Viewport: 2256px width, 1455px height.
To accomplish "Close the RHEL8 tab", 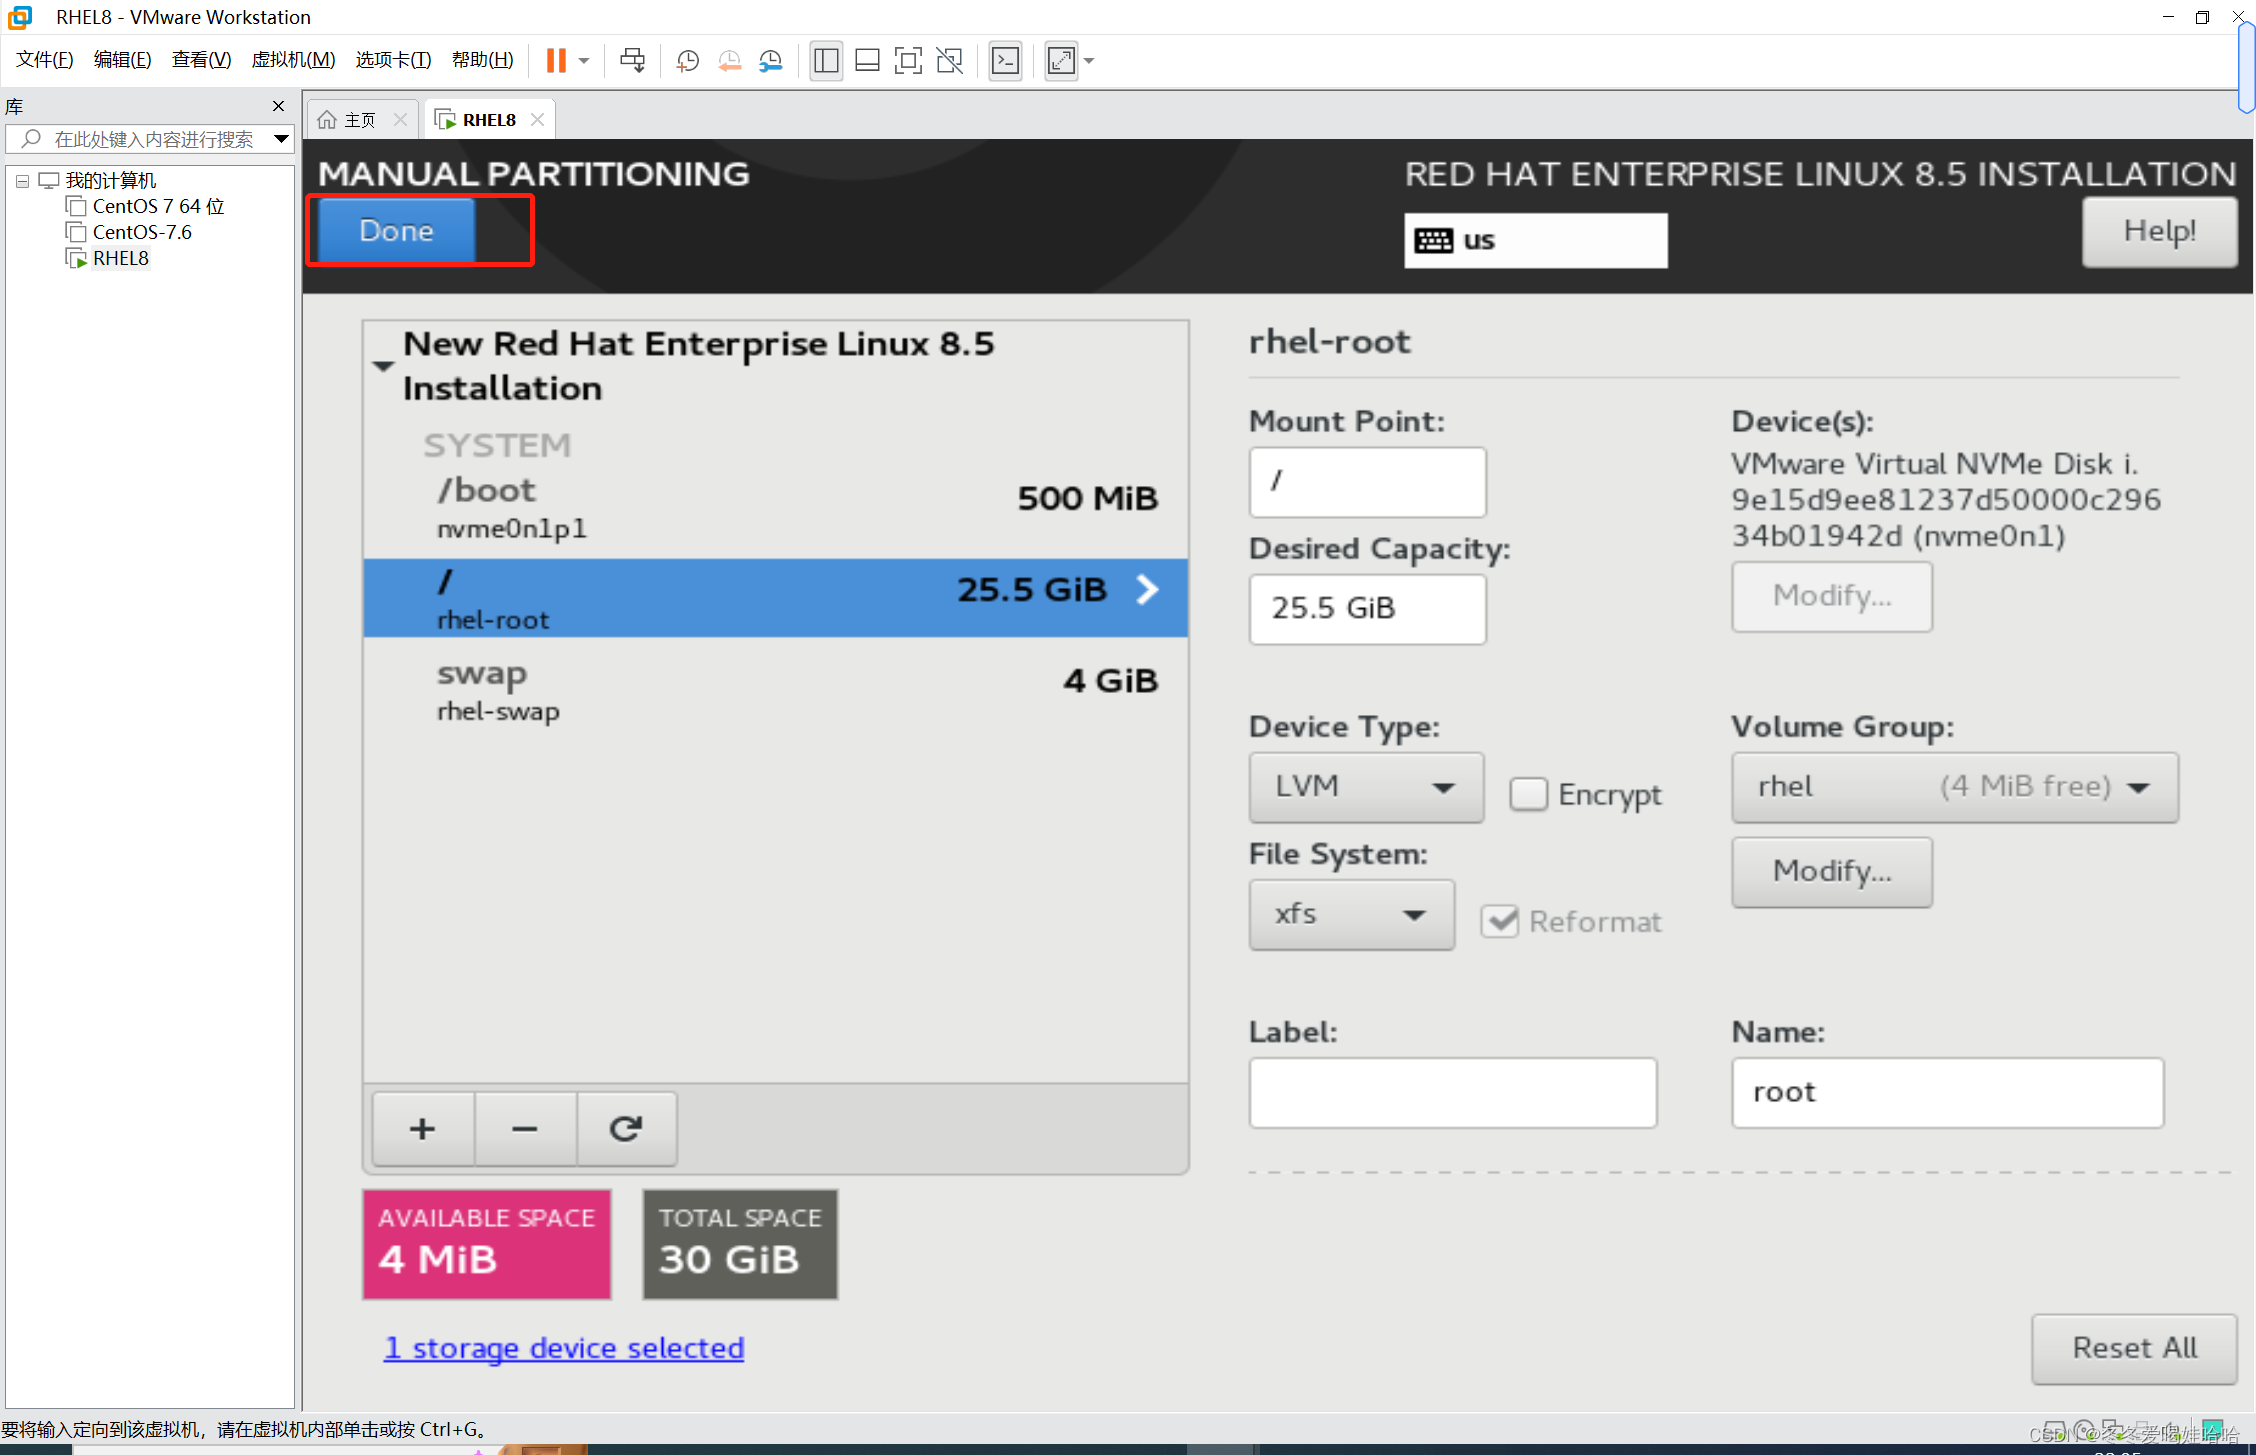I will [x=537, y=120].
